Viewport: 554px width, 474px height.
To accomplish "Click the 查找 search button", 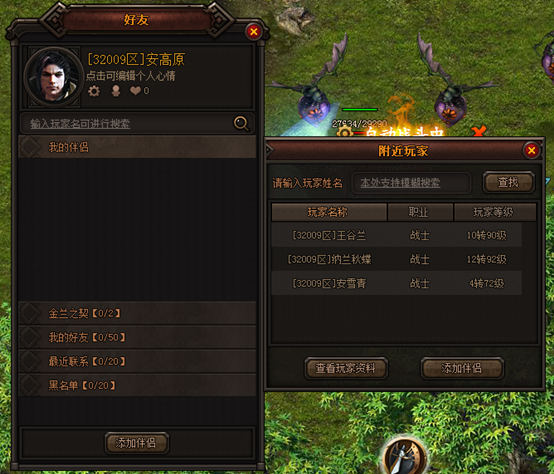I will [x=508, y=182].
